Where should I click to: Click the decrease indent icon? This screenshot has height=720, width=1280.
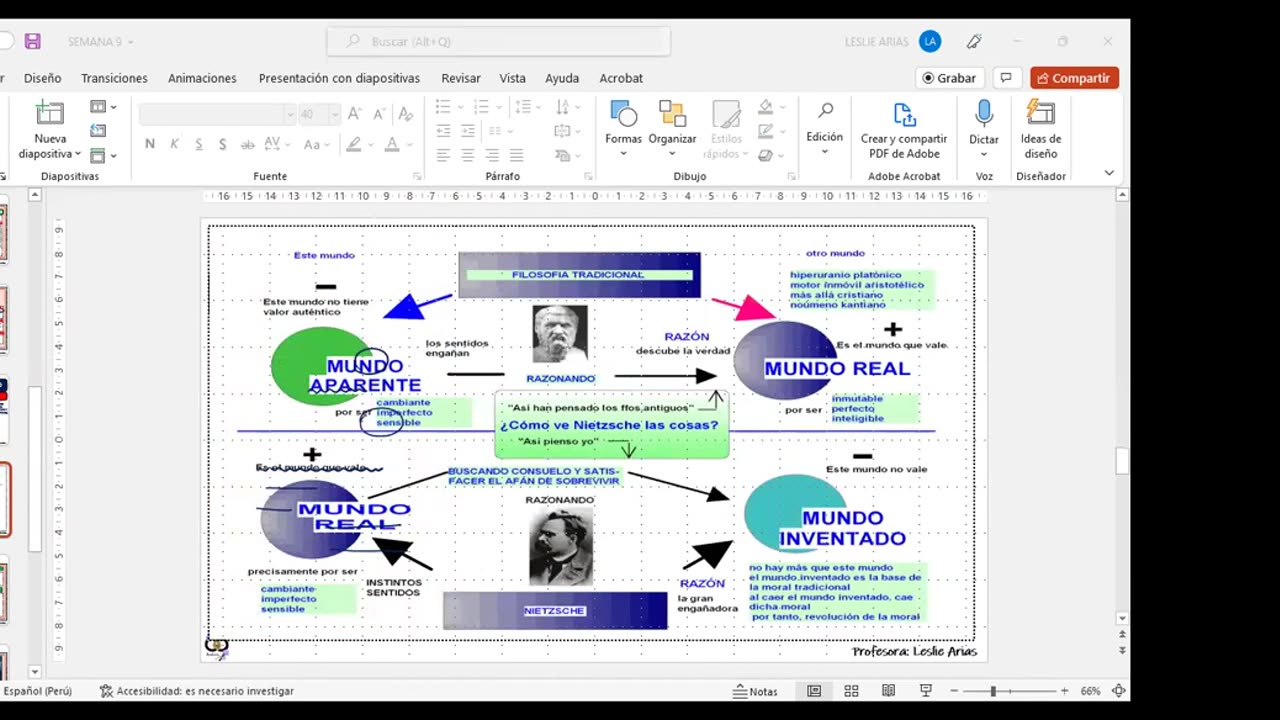[x=444, y=131]
